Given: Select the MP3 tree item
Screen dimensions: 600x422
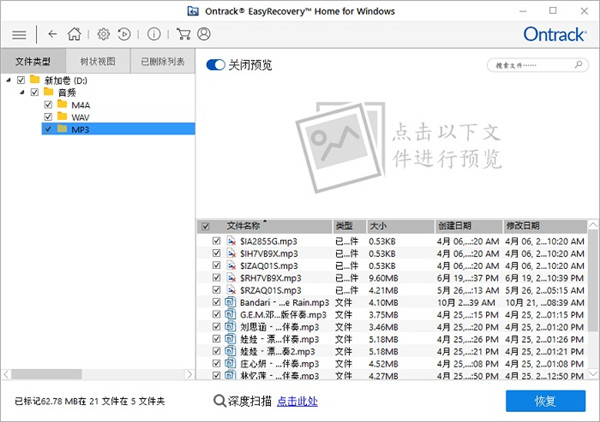Looking at the screenshot, I should 118,129.
